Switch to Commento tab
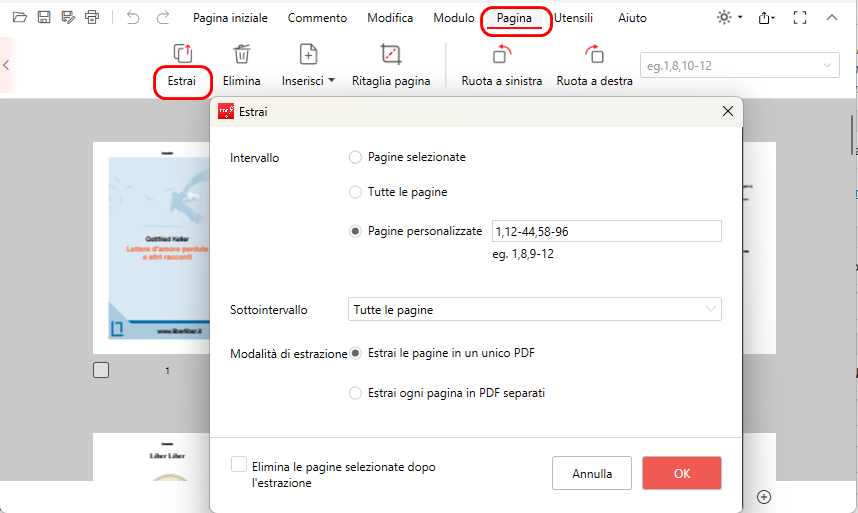 (317, 18)
